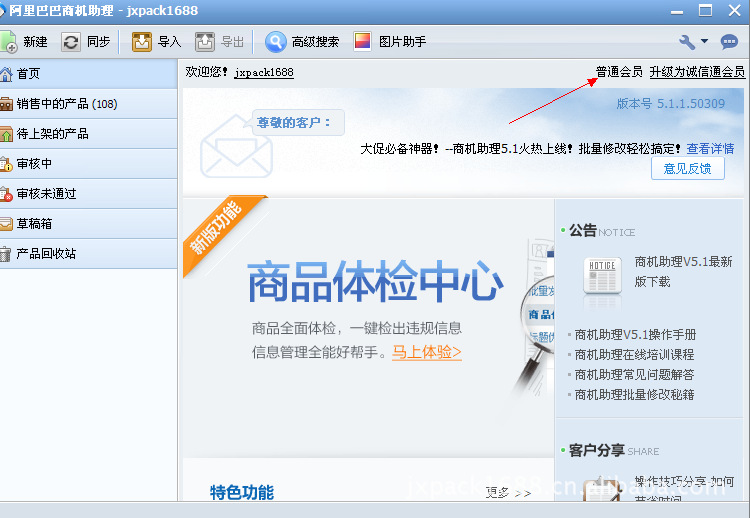Click the 公告 NOTICE heading
750x518 pixels.
602,231
